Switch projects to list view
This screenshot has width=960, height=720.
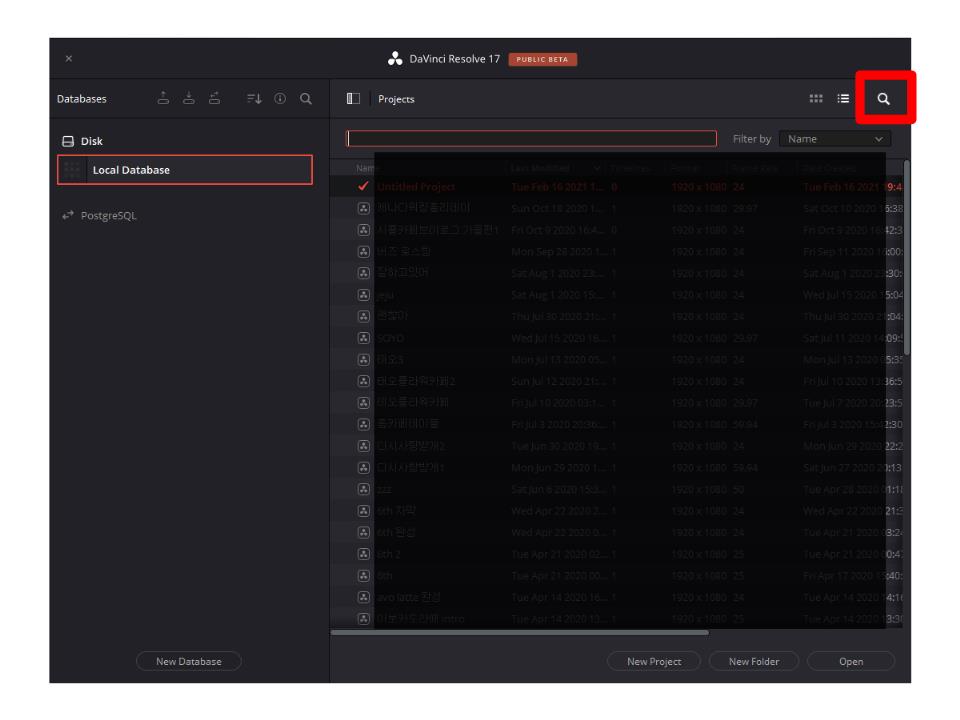843,99
